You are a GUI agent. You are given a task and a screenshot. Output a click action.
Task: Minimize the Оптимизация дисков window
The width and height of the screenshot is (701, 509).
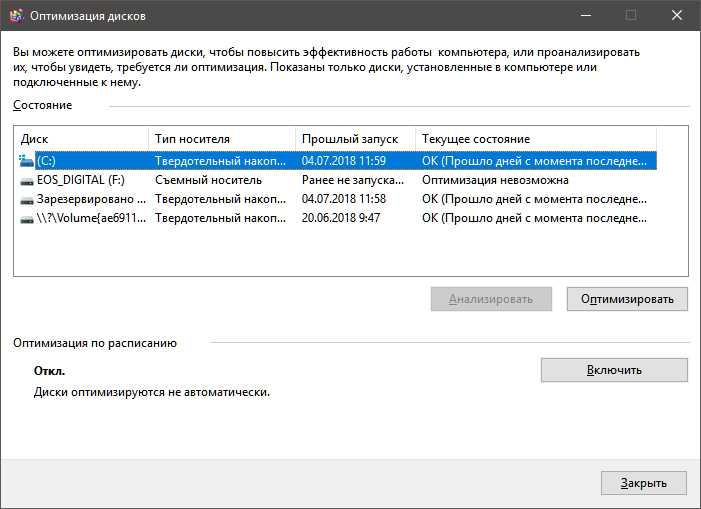click(x=586, y=16)
